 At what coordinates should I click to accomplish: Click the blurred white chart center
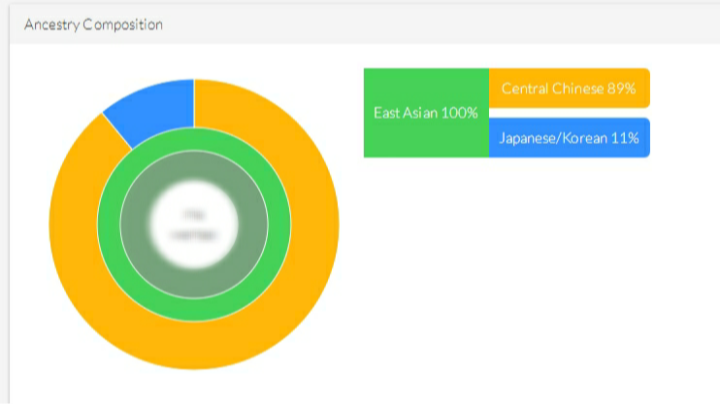[194, 224]
